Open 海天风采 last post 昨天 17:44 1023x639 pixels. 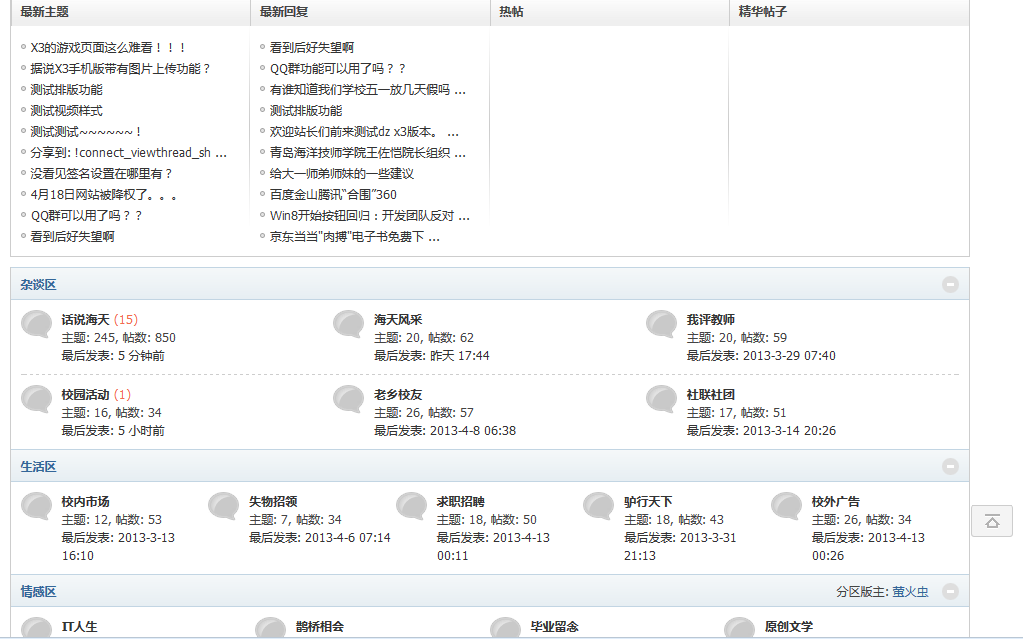460,356
